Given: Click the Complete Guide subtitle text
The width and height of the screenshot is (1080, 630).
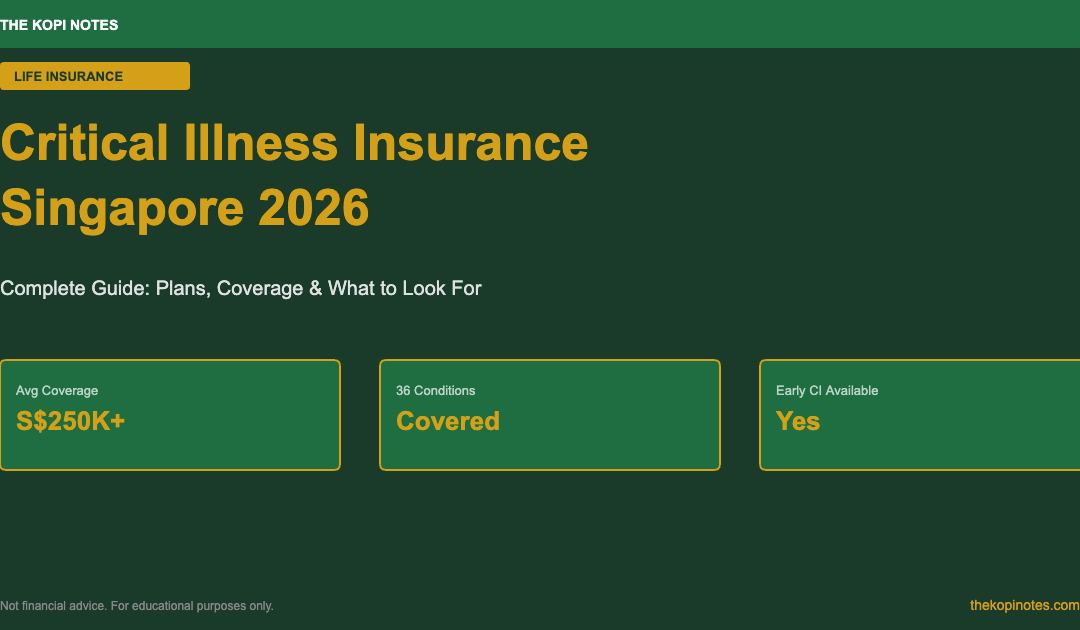Looking at the screenshot, I should click(x=240, y=288).
